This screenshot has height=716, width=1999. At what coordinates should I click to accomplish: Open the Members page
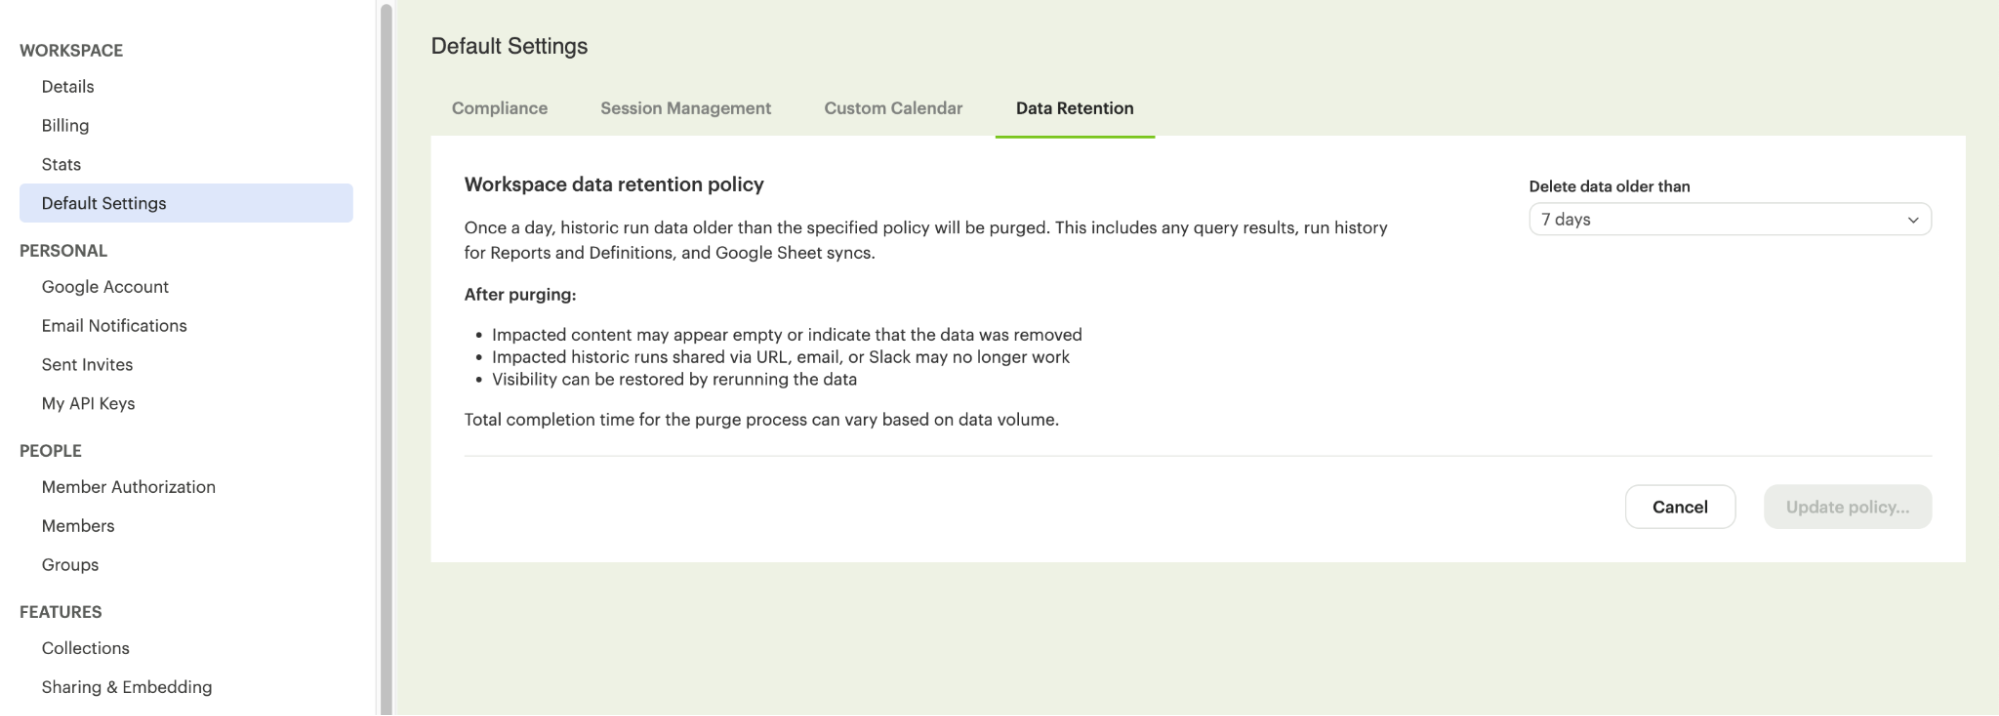(78, 526)
